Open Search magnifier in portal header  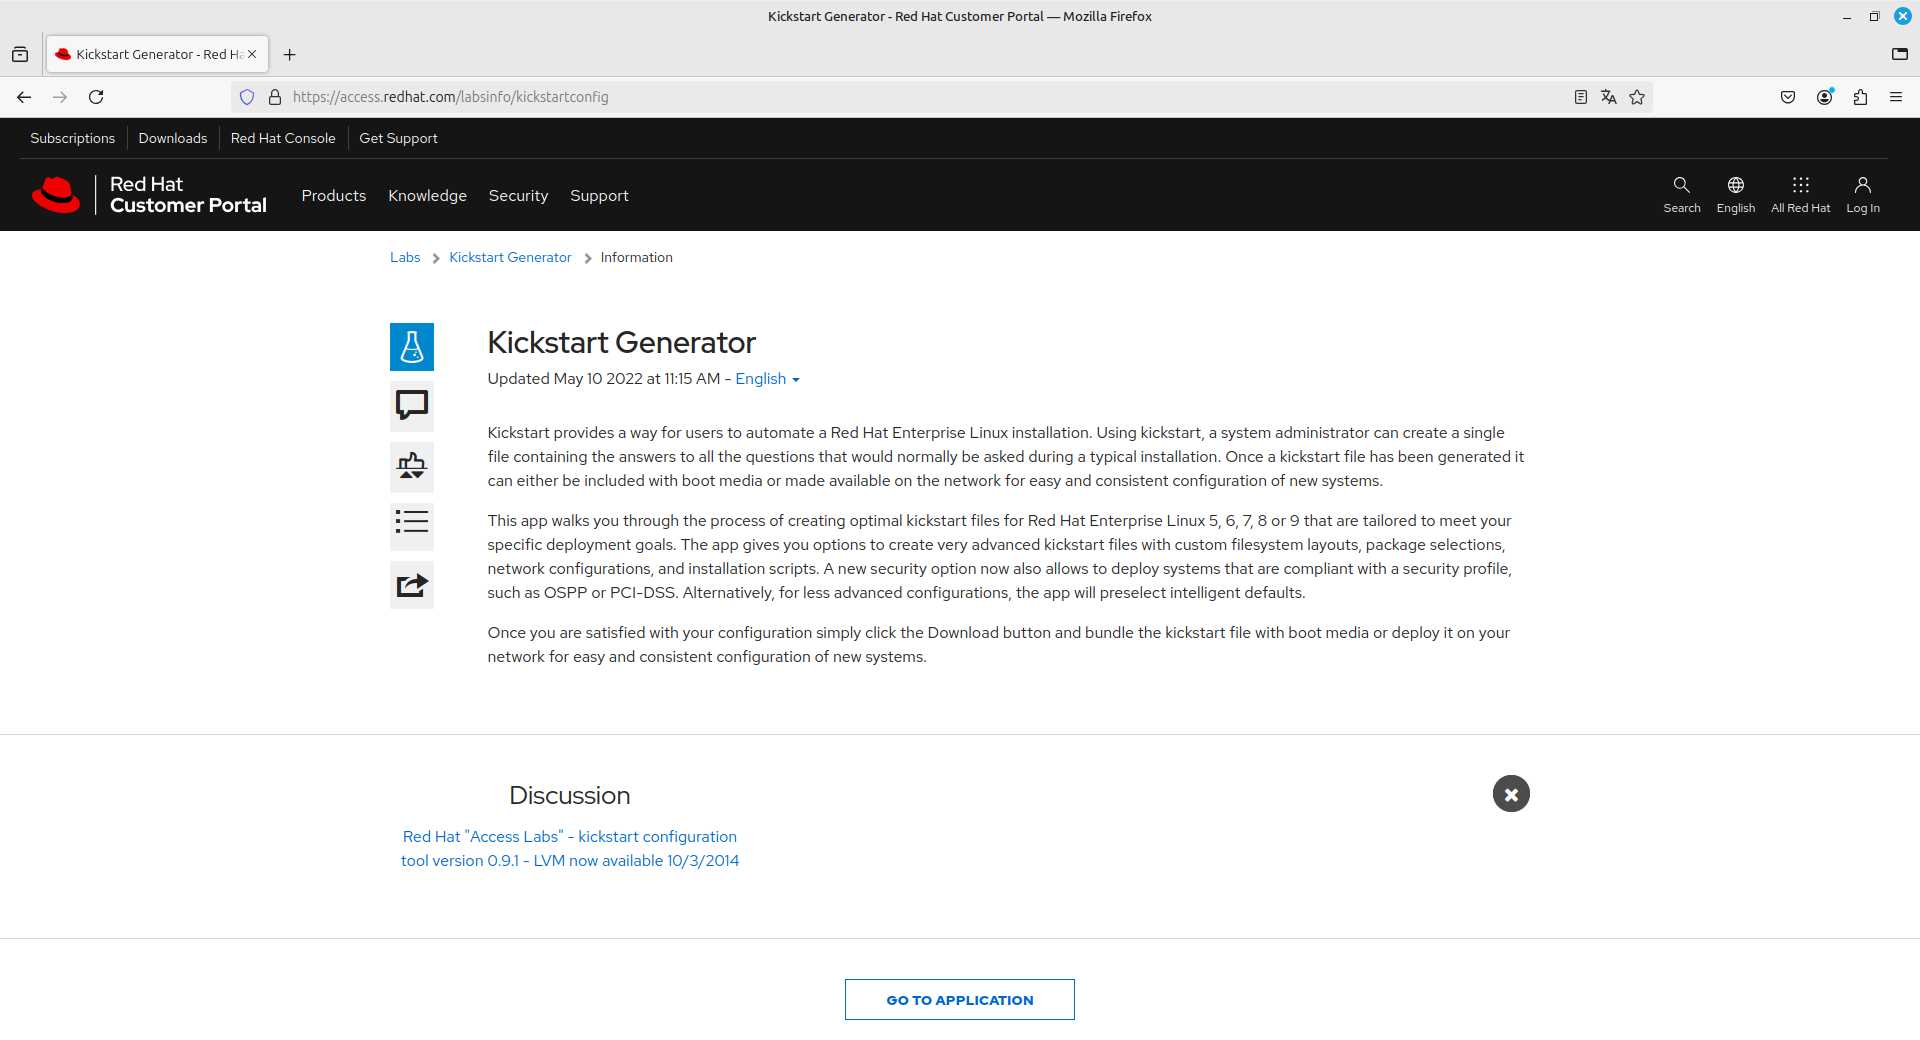point(1681,194)
